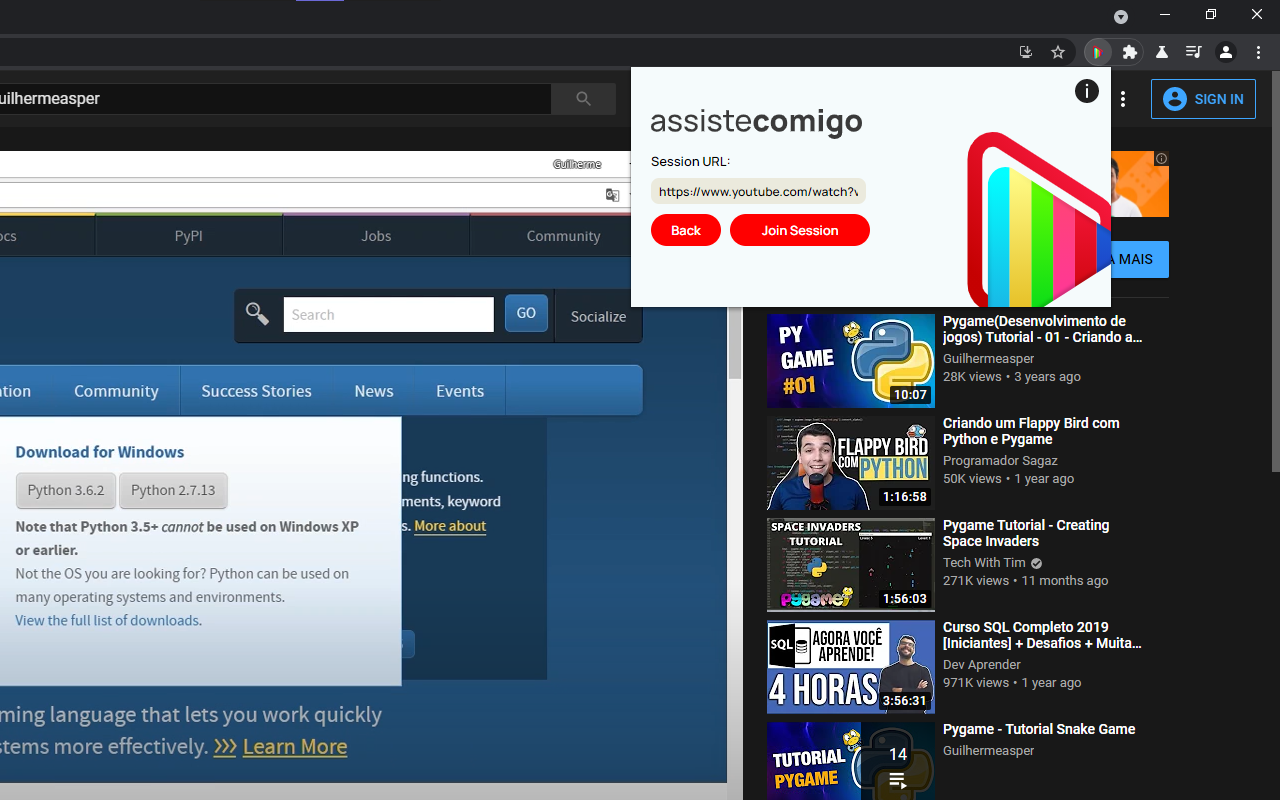
Task: Click the assistecomigo extension icon in Chrome toolbar
Action: (x=1097, y=52)
